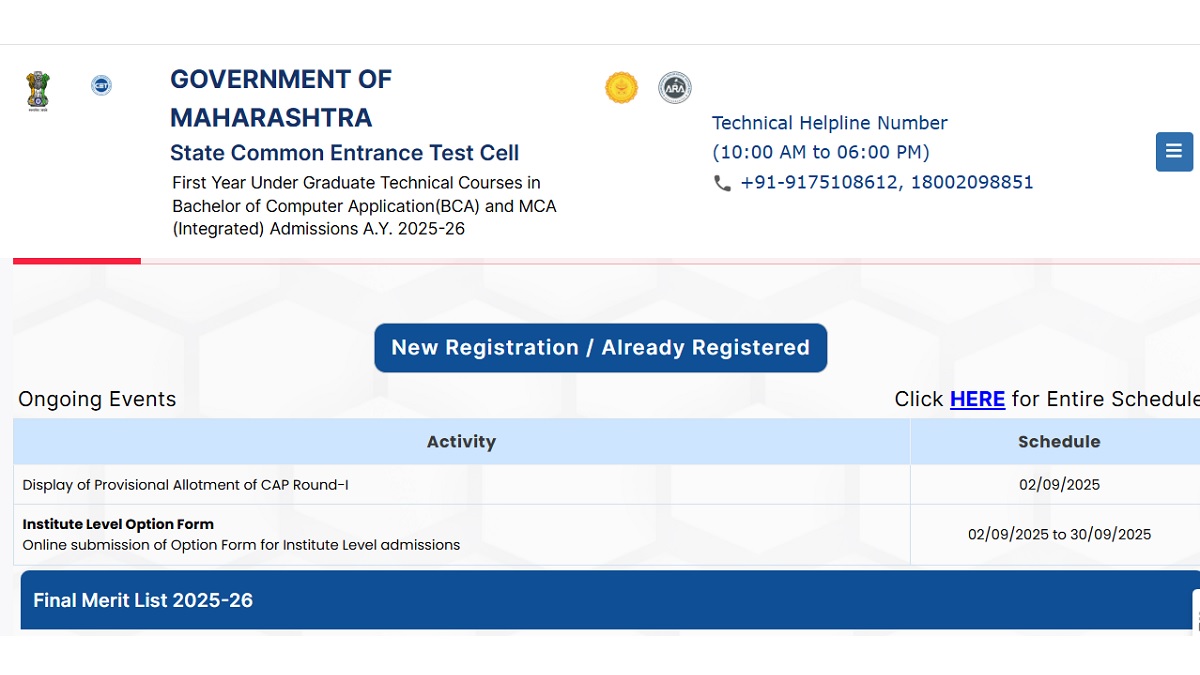1200x675 pixels.
Task: Click the GOVERNMENT OF MAHARASHTRA heading
Action: (281, 96)
